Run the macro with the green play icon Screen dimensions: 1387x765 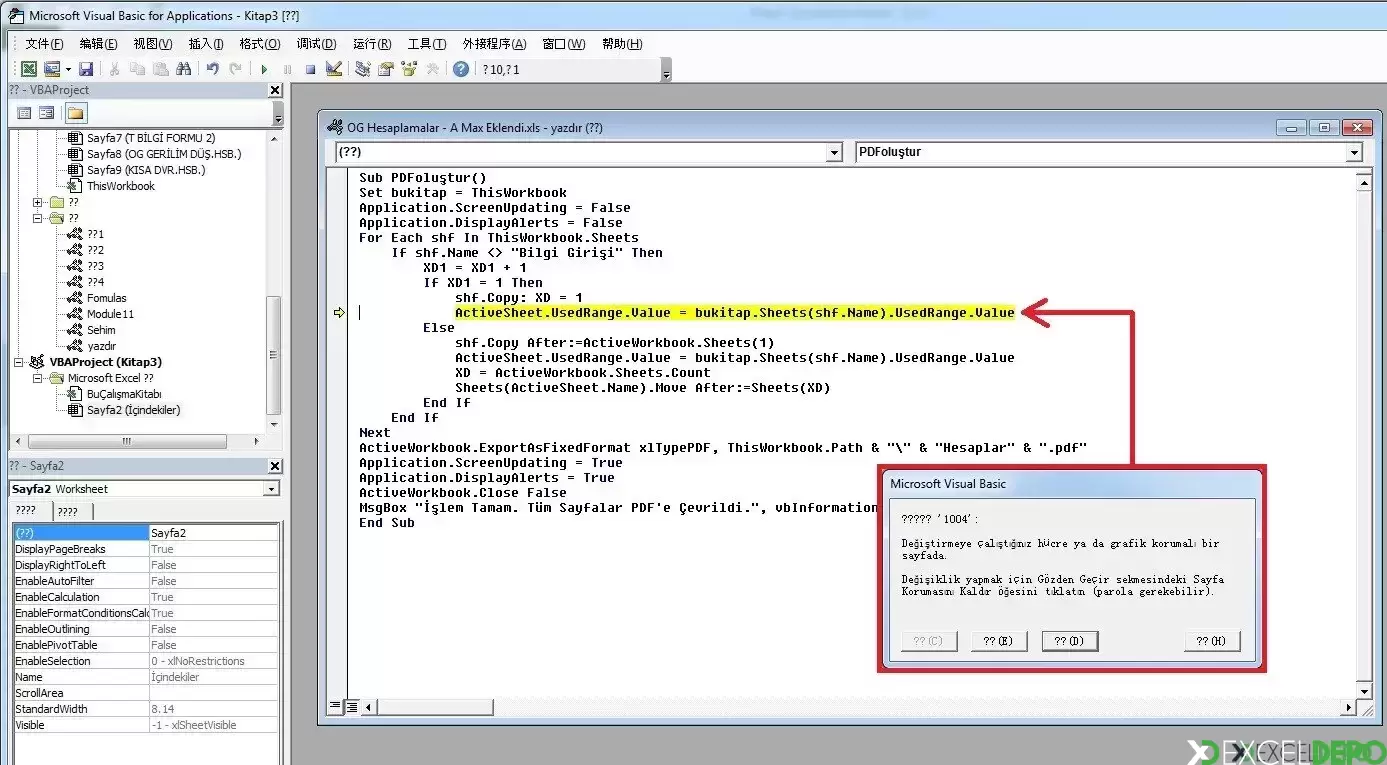(264, 69)
